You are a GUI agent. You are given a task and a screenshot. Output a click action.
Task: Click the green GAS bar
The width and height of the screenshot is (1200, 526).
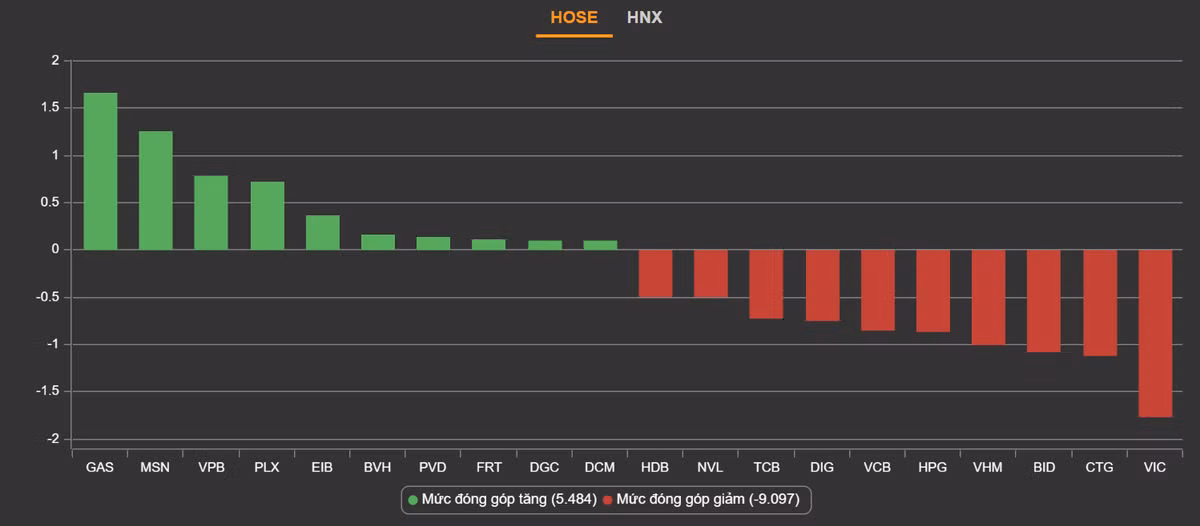(100, 171)
